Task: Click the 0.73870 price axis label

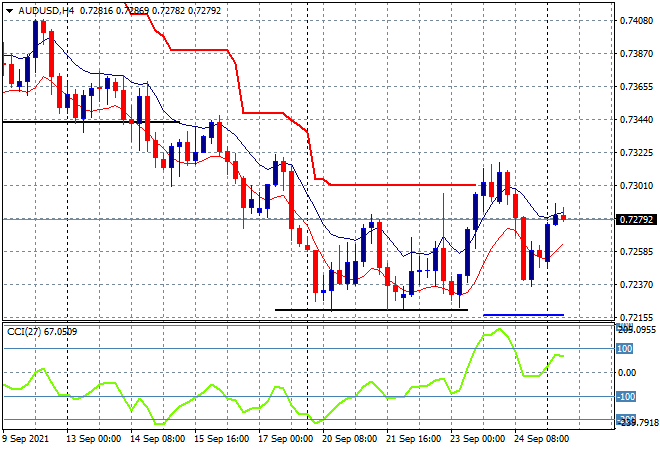Action: point(636,53)
